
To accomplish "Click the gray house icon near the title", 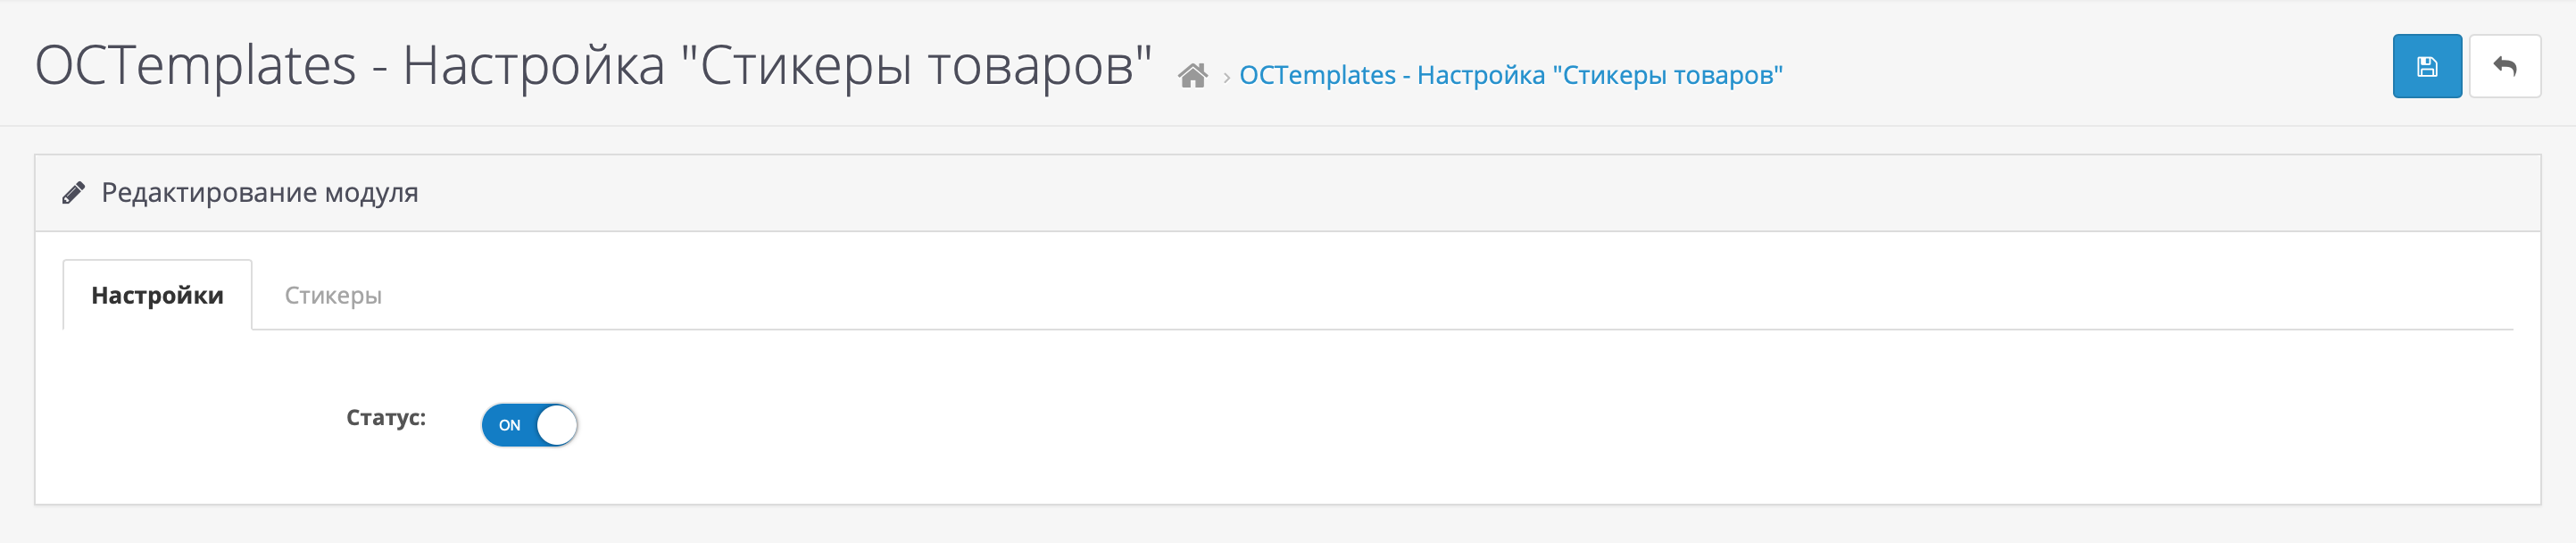I will (1192, 76).
